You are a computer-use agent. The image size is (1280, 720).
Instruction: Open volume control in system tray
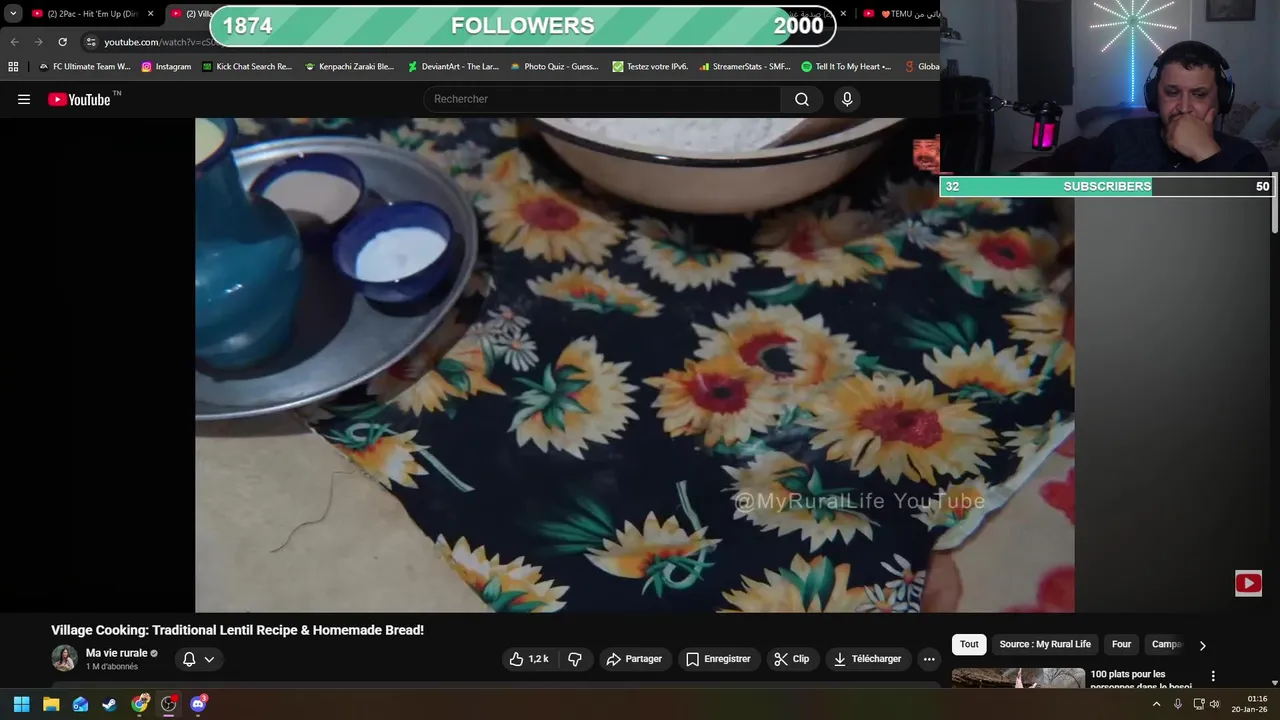click(1214, 704)
